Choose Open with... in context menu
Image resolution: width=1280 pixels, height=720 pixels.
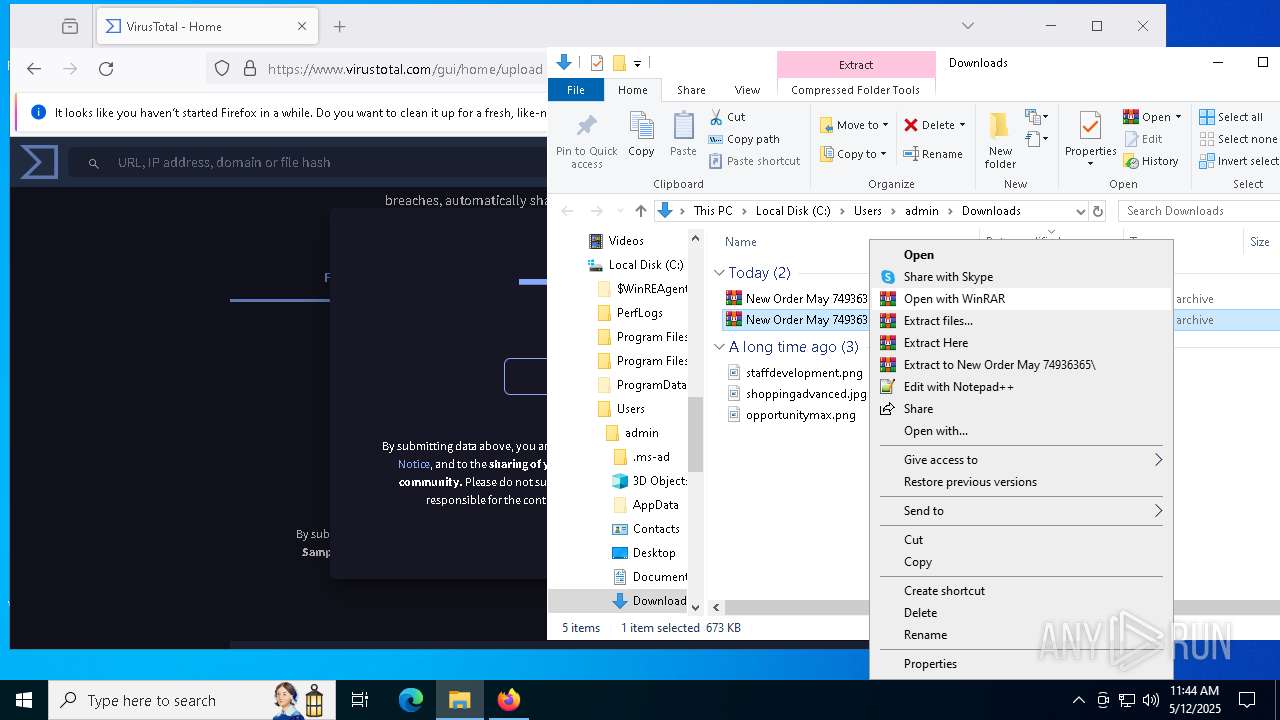pos(1021,431)
